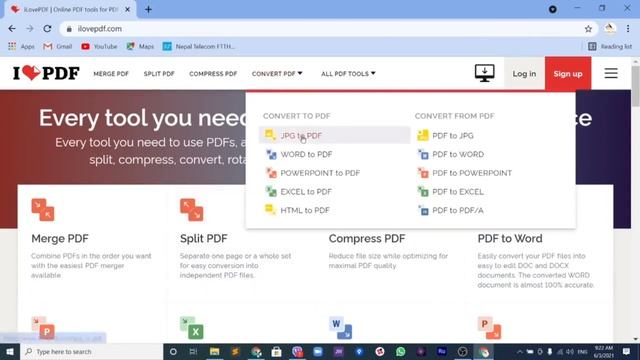The height and width of the screenshot is (360, 640).
Task: Open the PDF to Word card title
Action: [510, 238]
